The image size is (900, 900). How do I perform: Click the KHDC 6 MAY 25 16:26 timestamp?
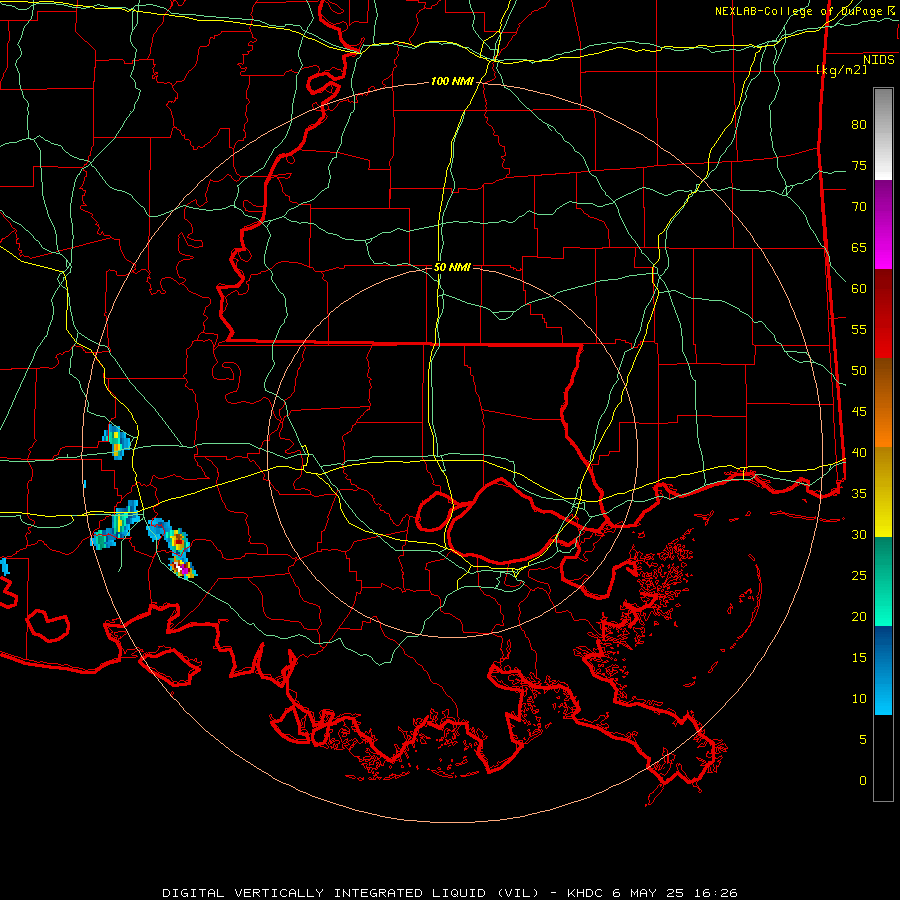pos(652,893)
